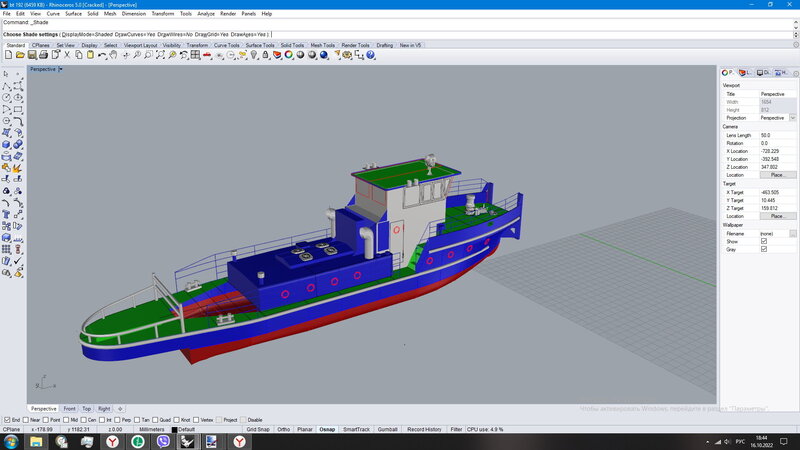This screenshot has height=450, width=800.
Task: Click the Filter status bar pane
Action: pos(456,430)
